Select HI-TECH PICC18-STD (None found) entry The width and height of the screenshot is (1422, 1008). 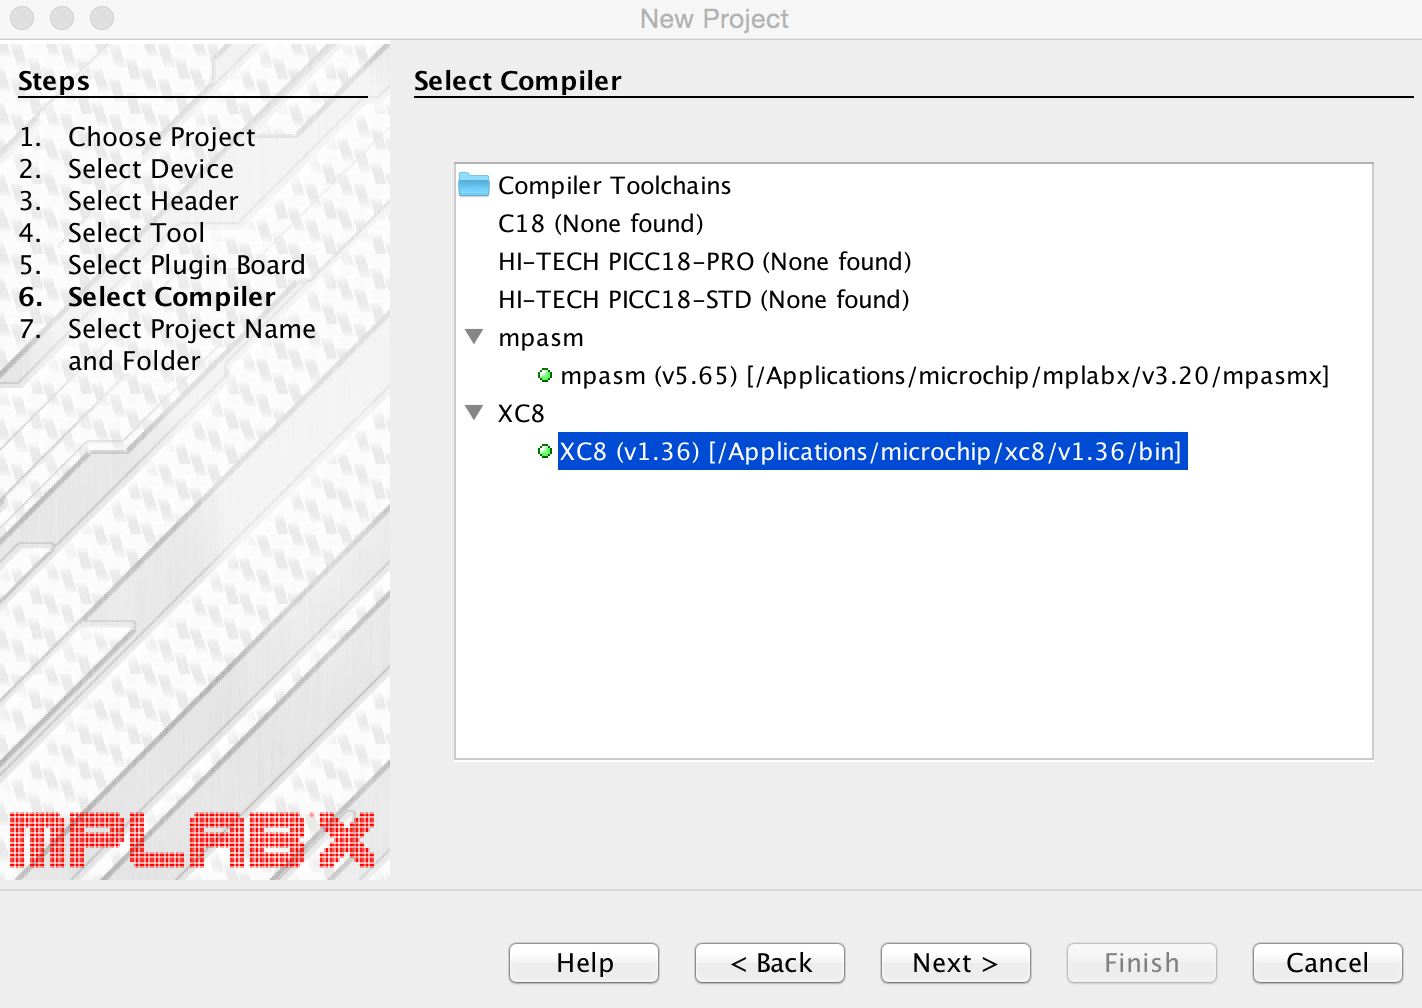(704, 299)
